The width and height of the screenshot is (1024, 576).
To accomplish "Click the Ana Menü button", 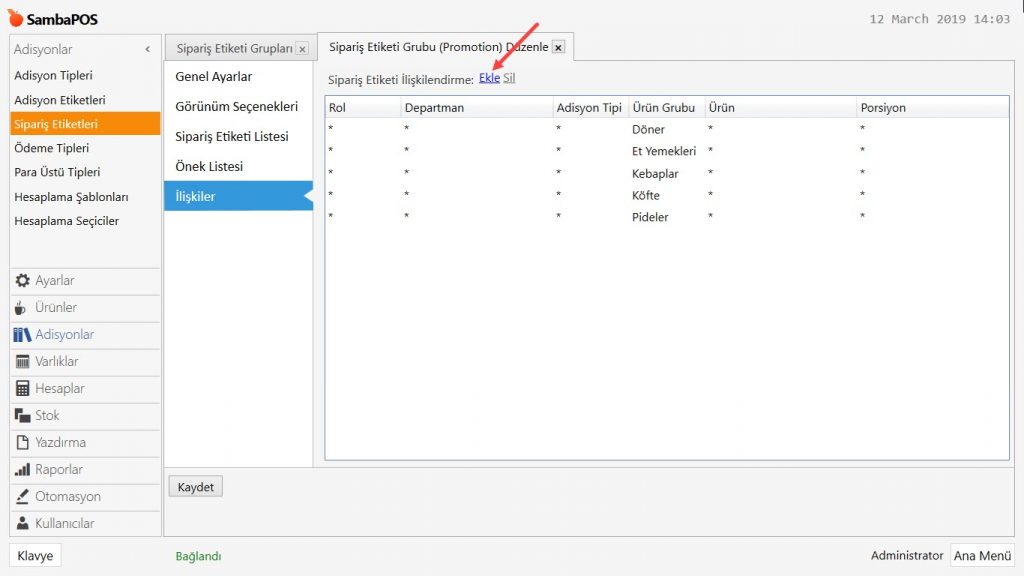I will tap(981, 556).
